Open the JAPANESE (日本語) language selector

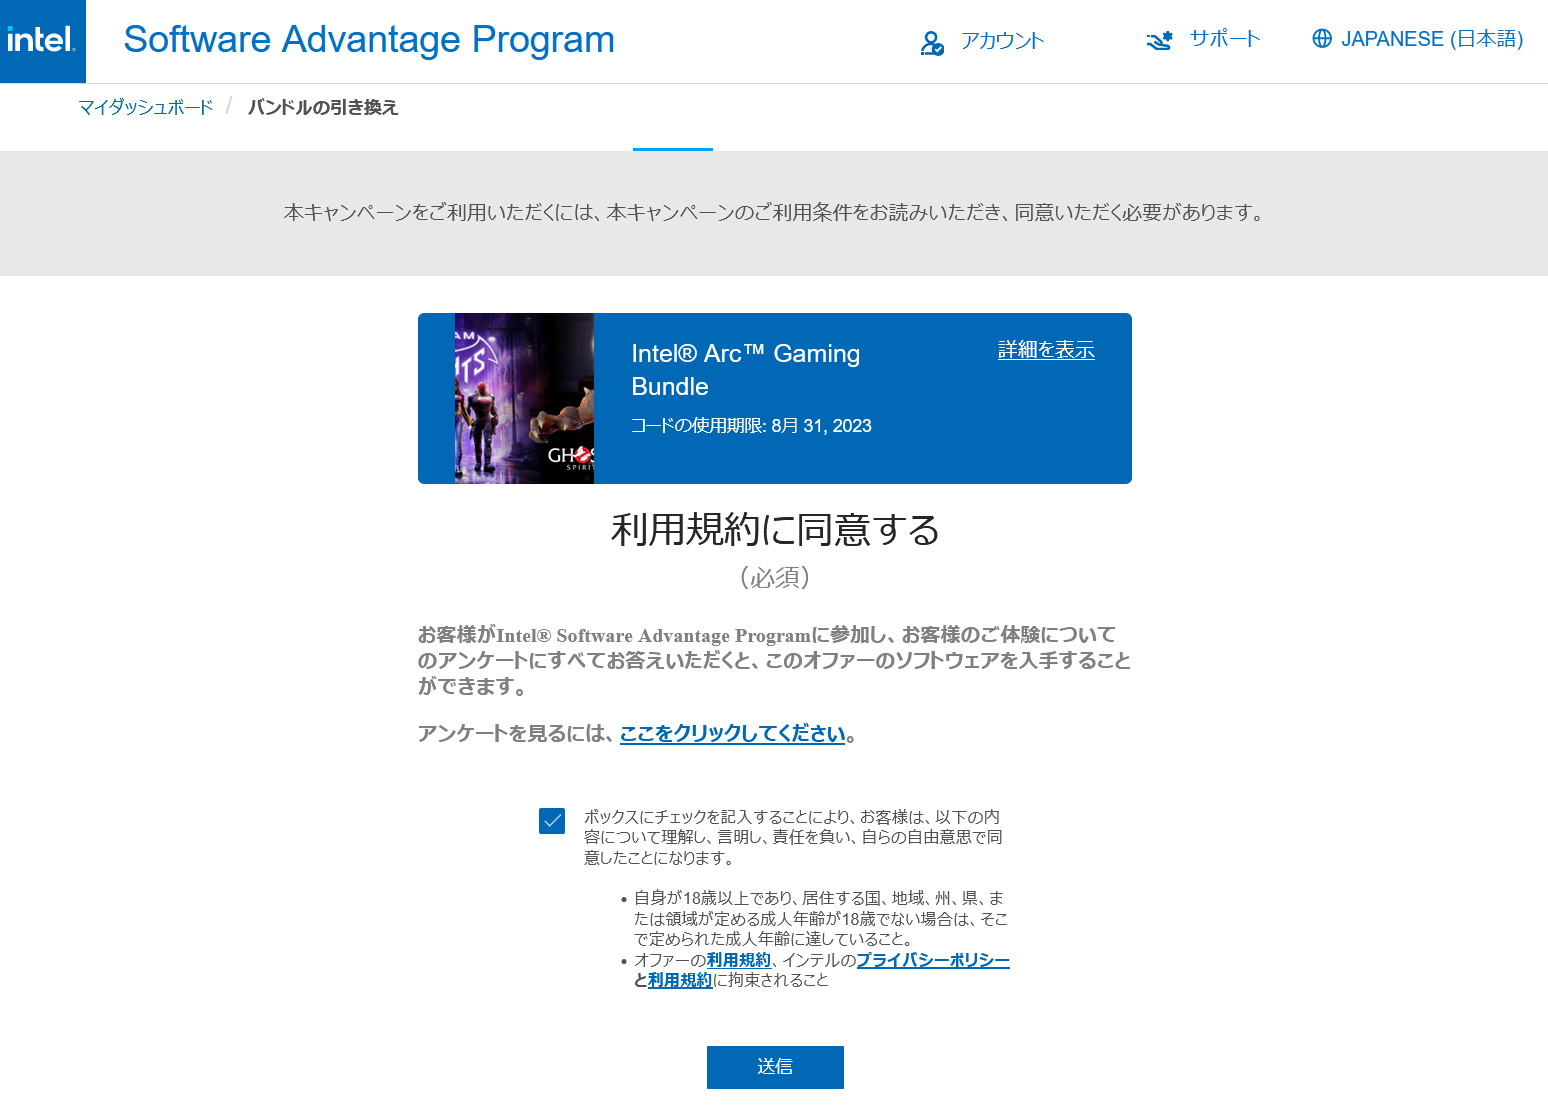1432,39
